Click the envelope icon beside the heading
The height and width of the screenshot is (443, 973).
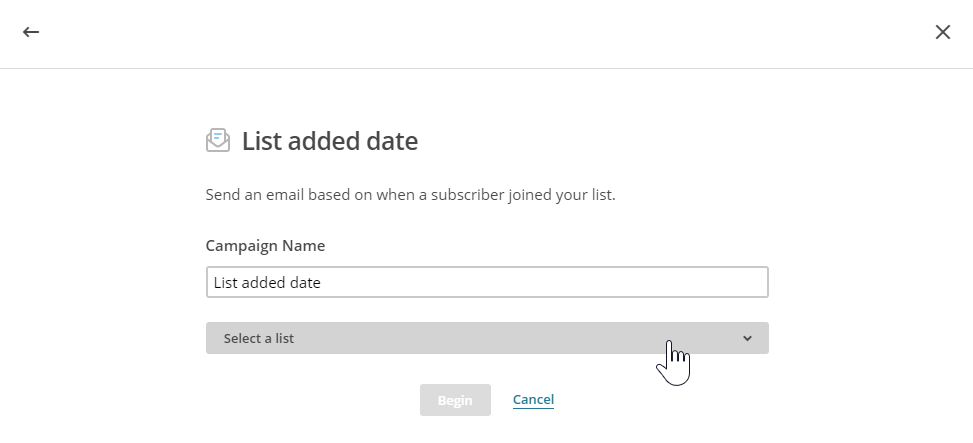tap(217, 141)
